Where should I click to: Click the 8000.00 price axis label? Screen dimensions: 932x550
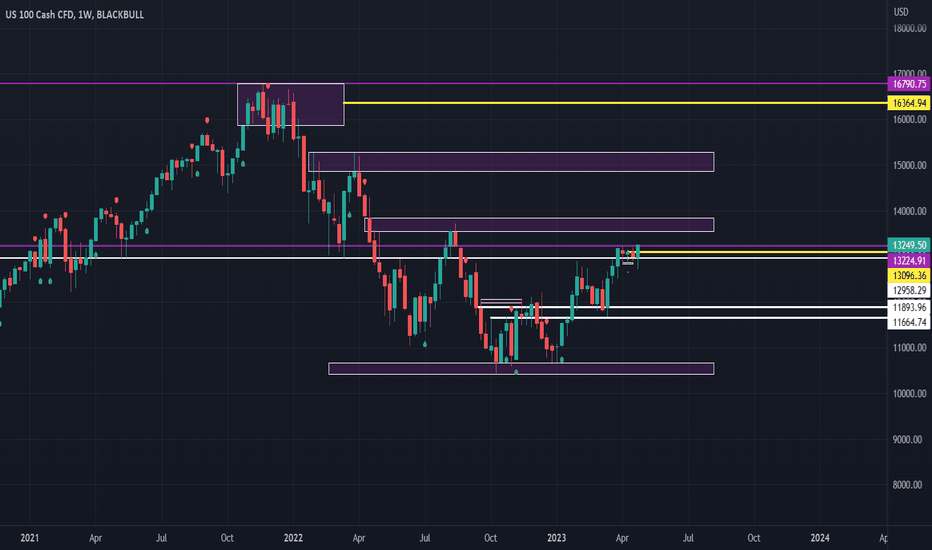point(909,485)
